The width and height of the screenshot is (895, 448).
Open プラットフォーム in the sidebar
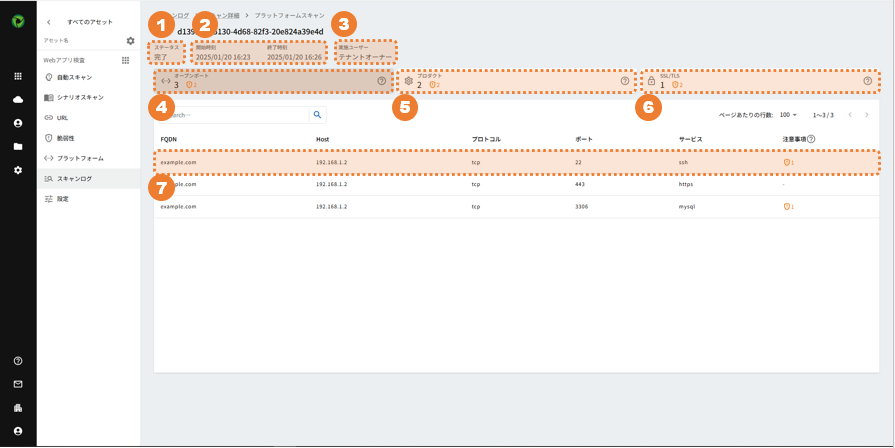[x=88, y=158]
